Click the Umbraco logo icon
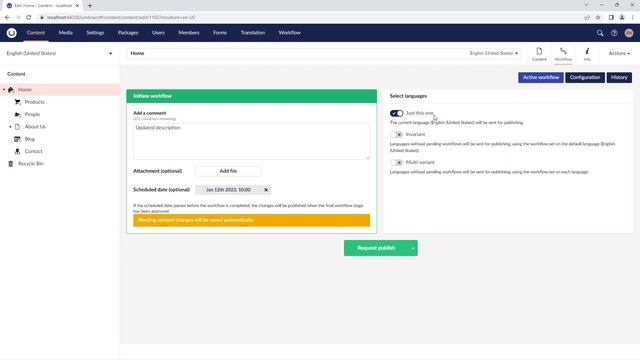640x360 pixels. coord(11,33)
